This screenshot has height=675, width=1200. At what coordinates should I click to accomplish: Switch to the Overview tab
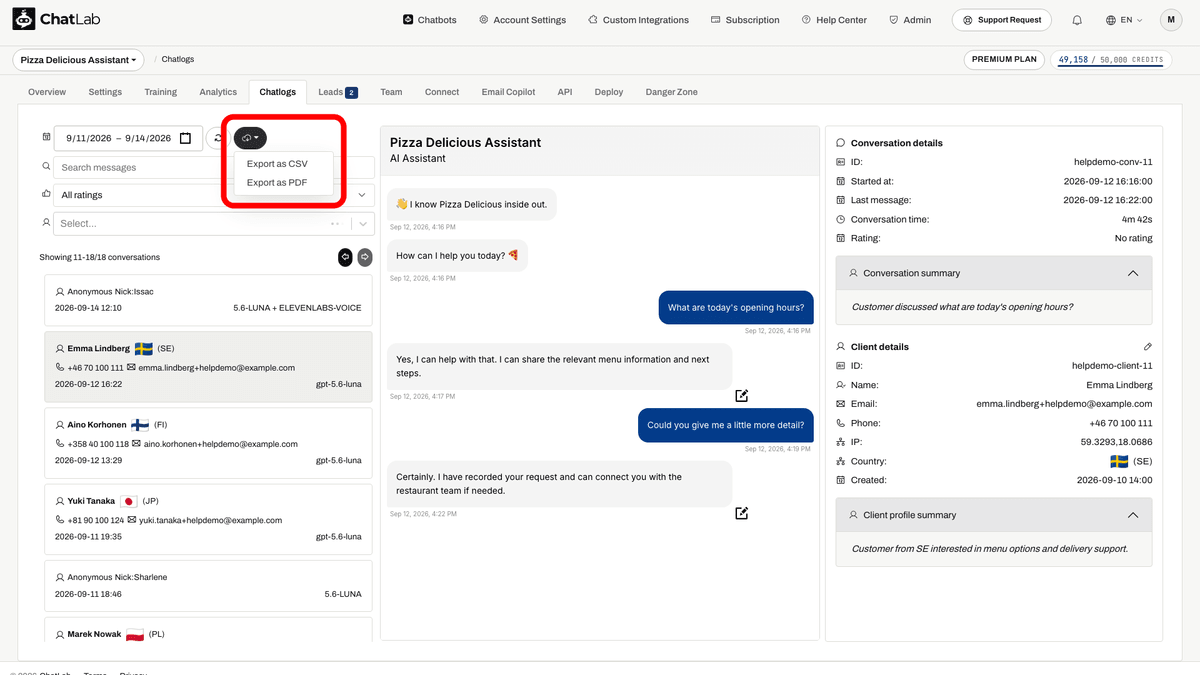point(47,92)
